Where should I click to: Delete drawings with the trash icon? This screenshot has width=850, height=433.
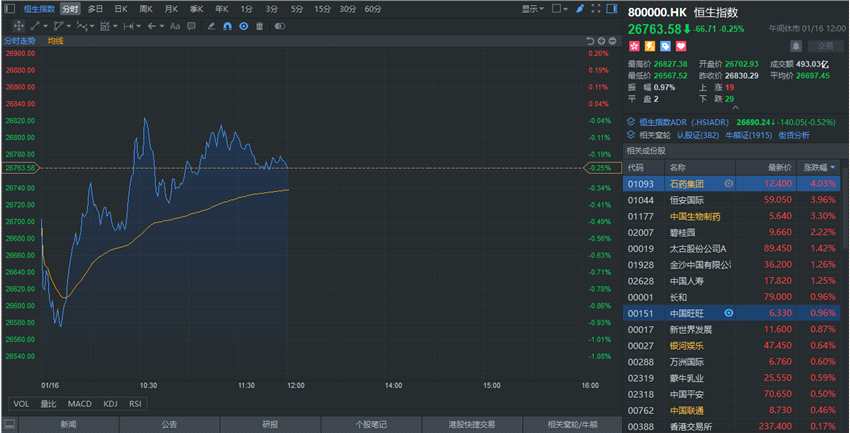tap(260, 26)
